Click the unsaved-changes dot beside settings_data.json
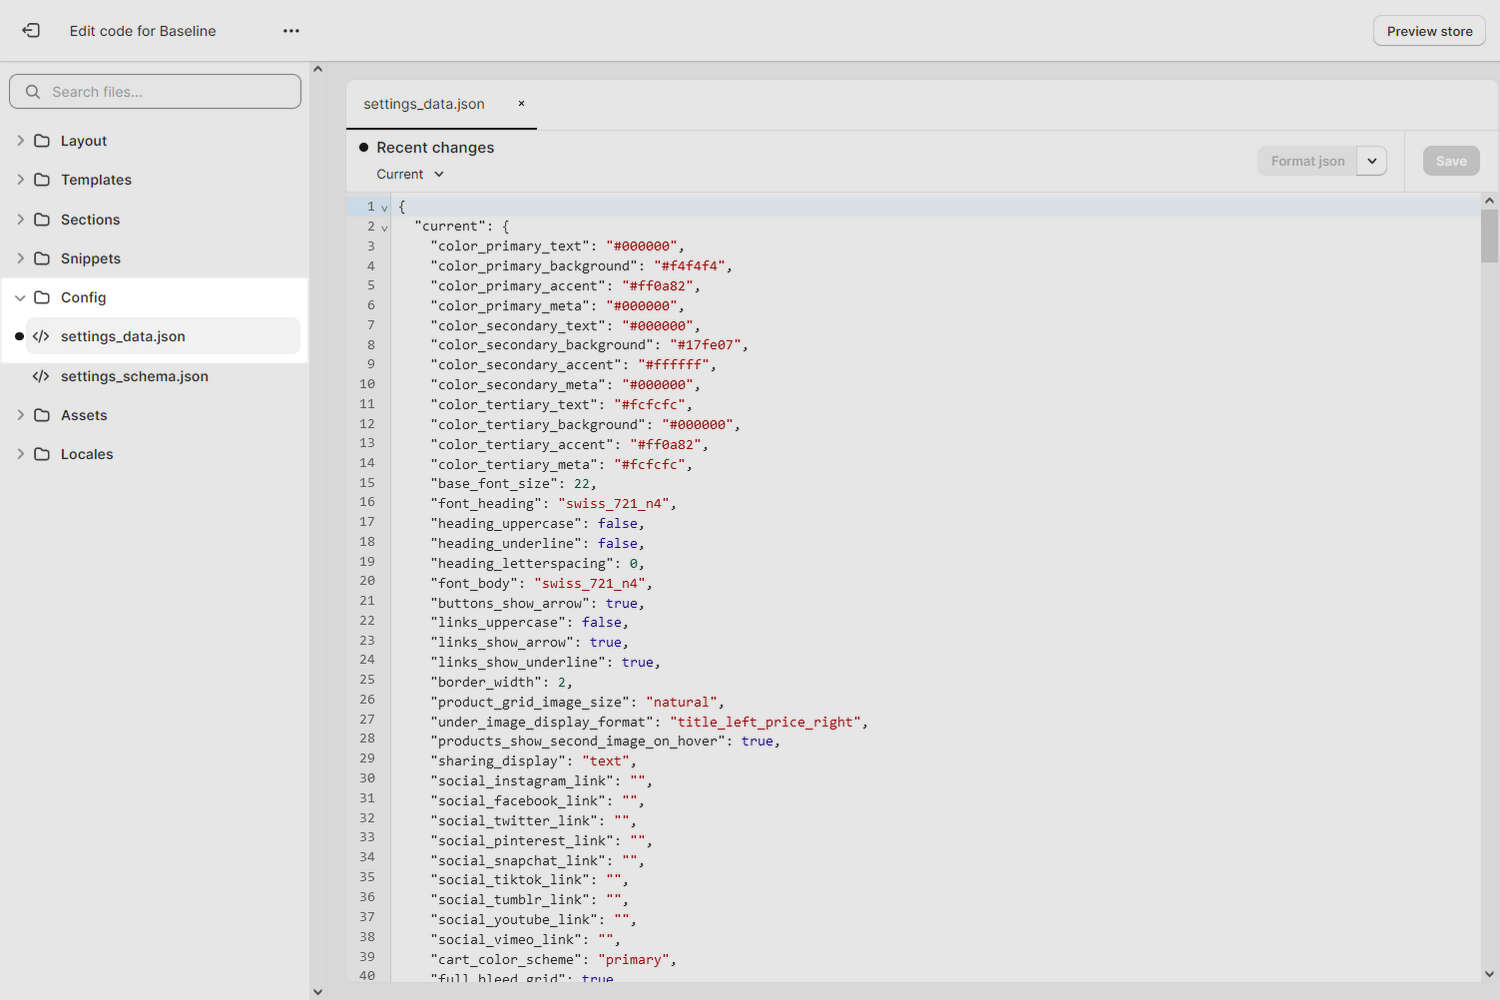 click(19, 336)
